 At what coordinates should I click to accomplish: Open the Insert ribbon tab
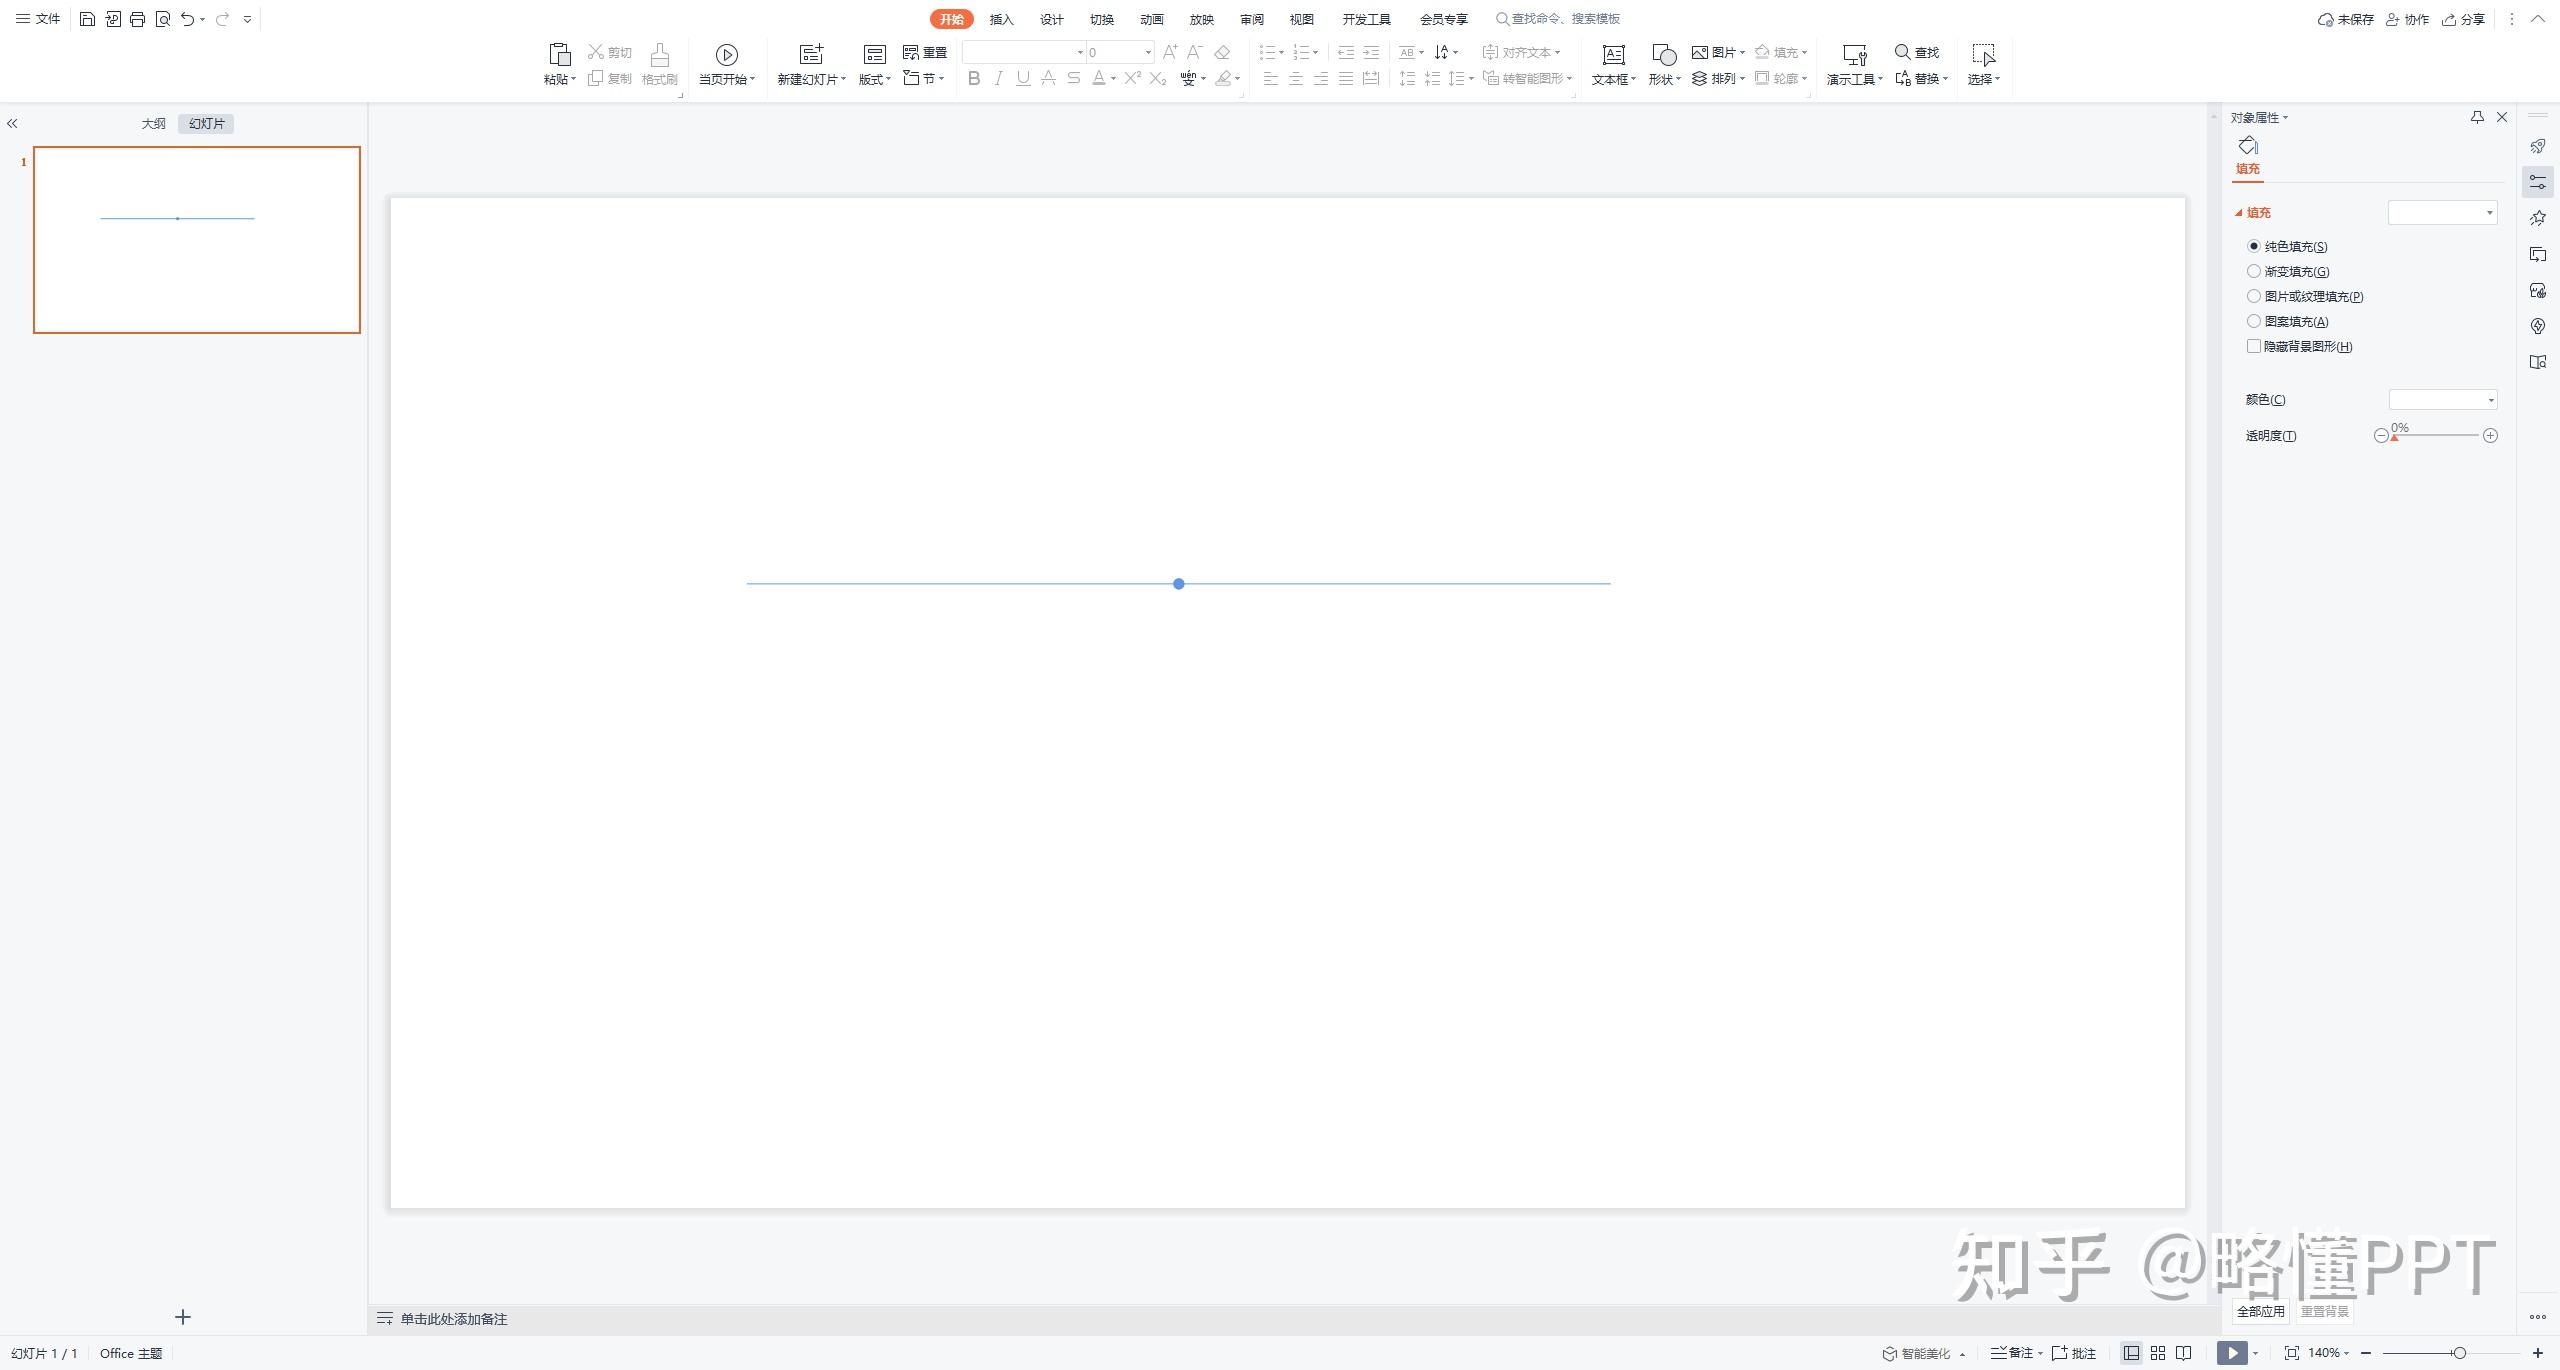[x=1001, y=19]
